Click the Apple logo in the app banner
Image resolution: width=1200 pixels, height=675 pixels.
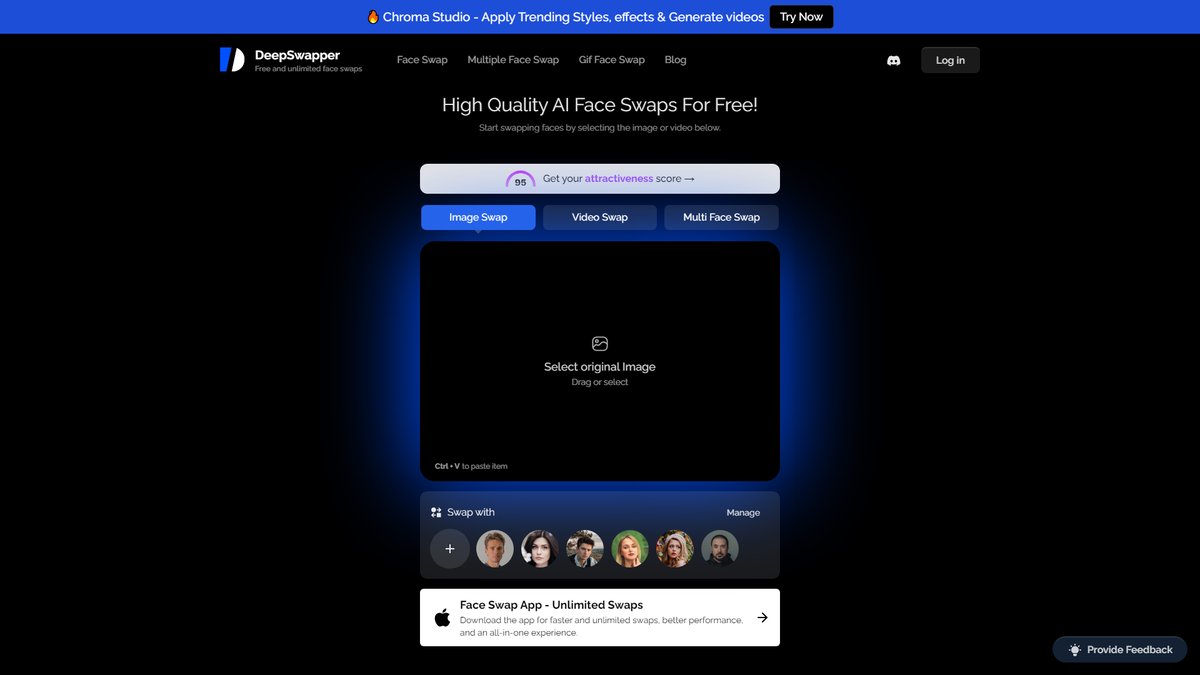442,617
